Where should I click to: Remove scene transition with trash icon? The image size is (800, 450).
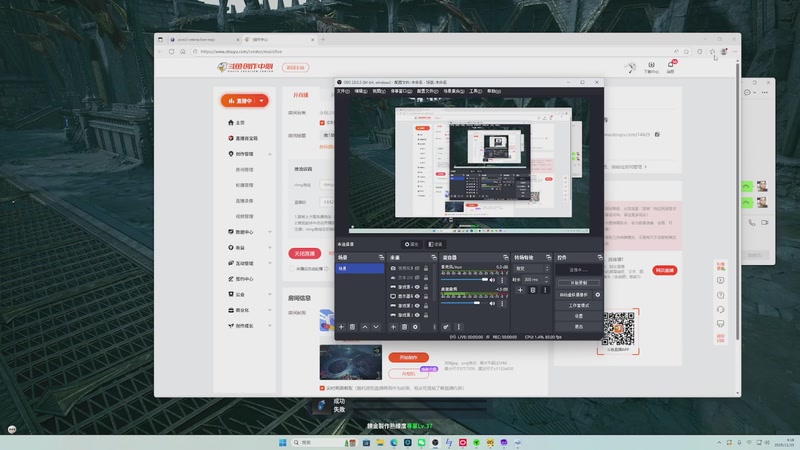pyautogui.click(x=533, y=290)
